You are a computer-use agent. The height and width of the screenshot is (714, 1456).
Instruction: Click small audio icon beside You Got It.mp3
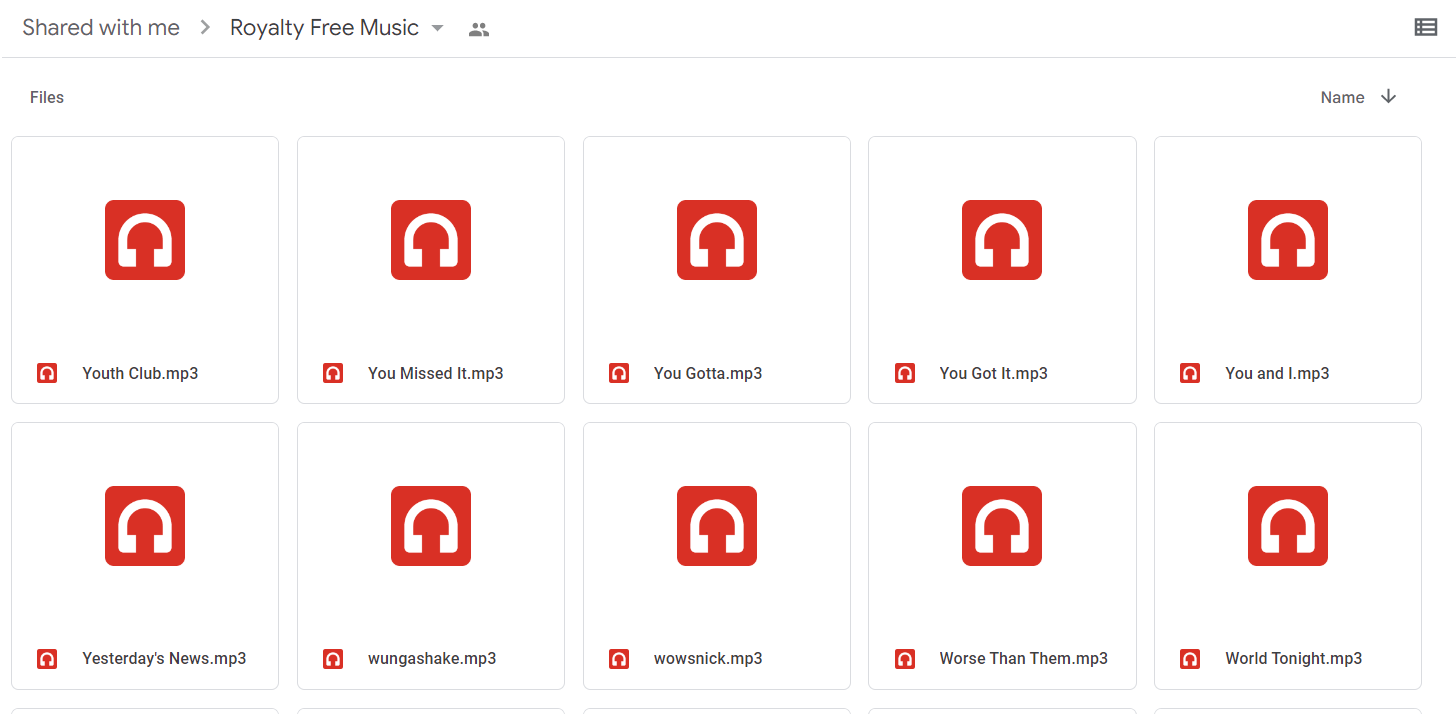(905, 373)
